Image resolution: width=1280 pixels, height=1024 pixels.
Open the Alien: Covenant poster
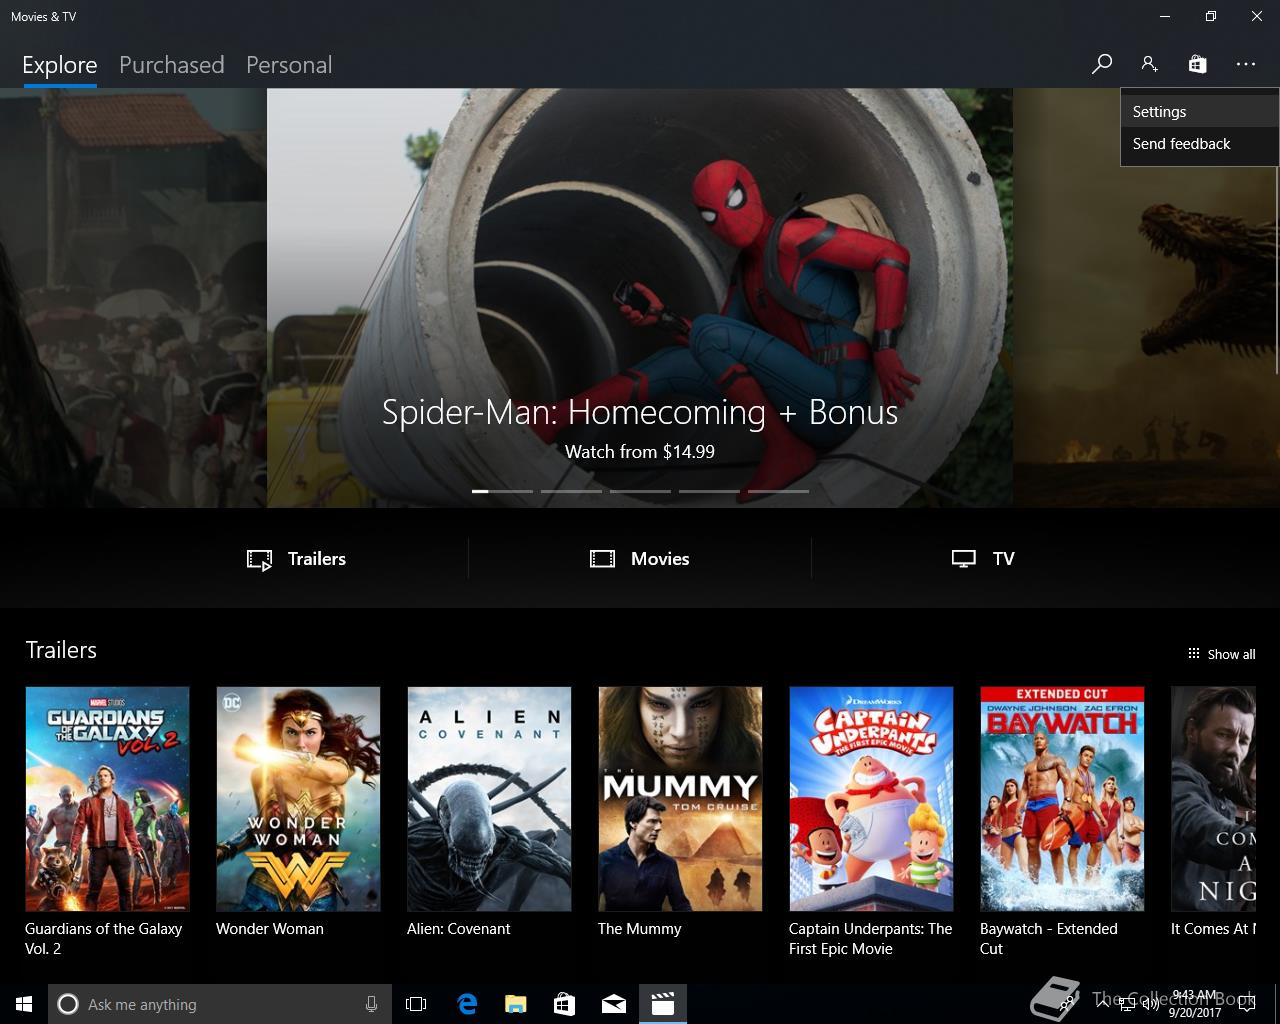click(489, 799)
